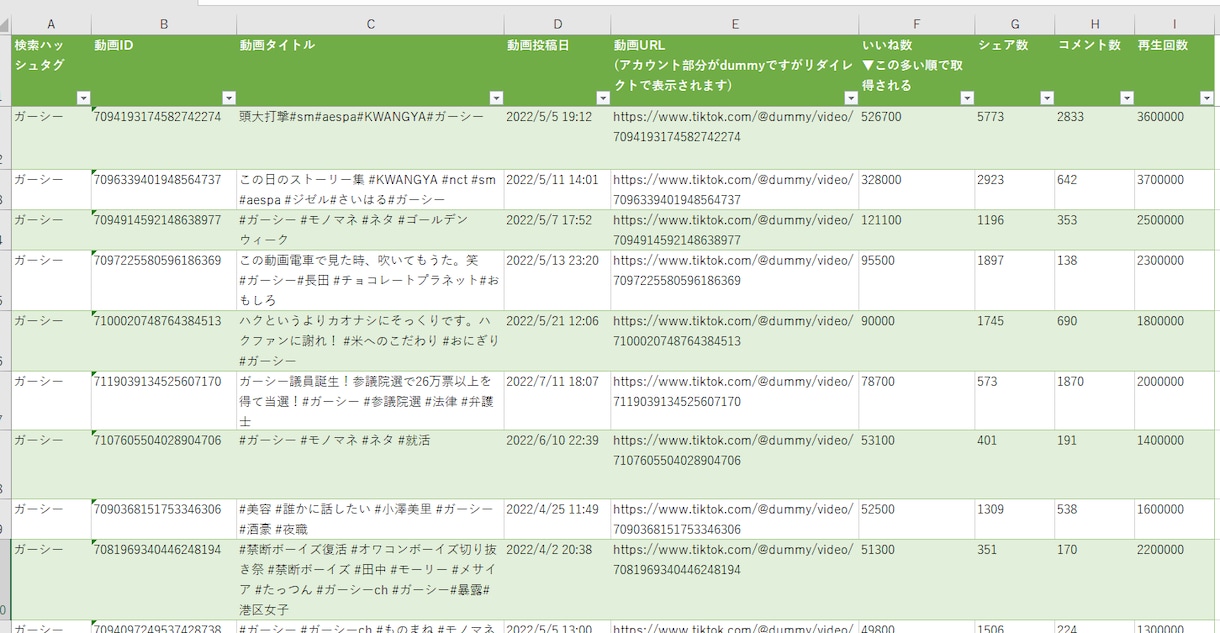Select column B header
The height and width of the screenshot is (633, 1220).
click(x=164, y=24)
